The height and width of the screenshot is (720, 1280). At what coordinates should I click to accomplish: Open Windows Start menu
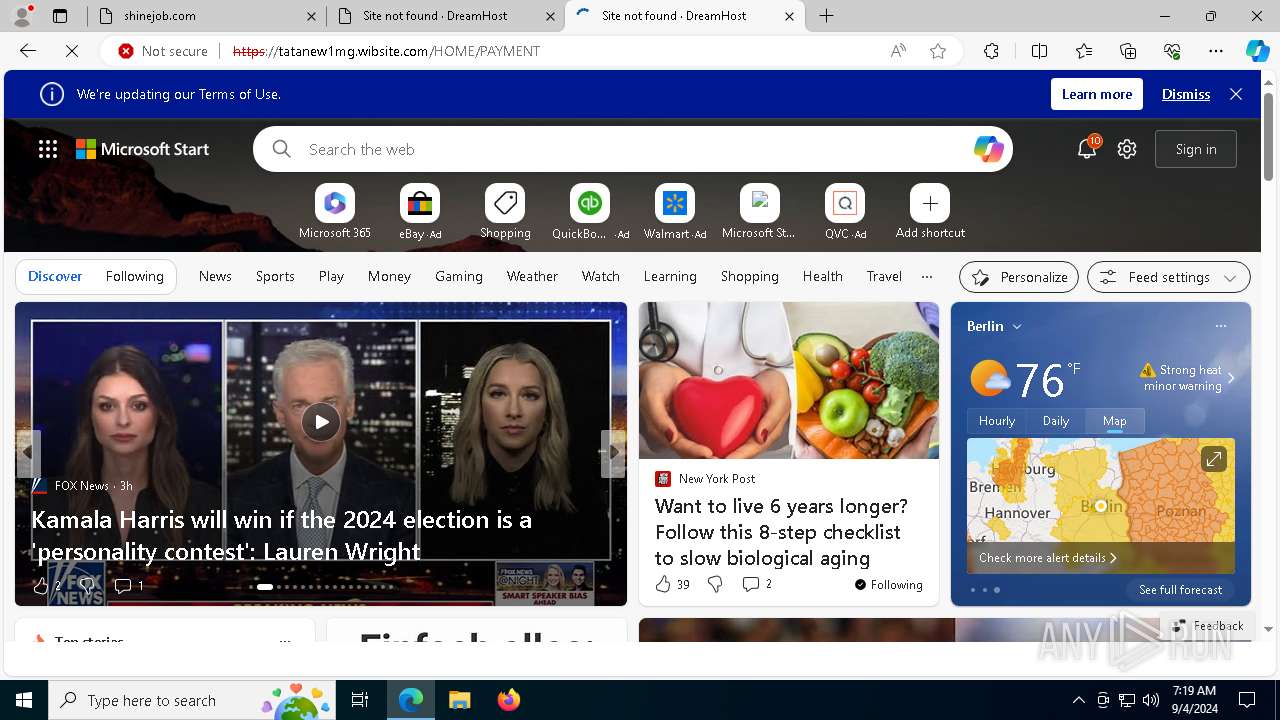(24, 700)
